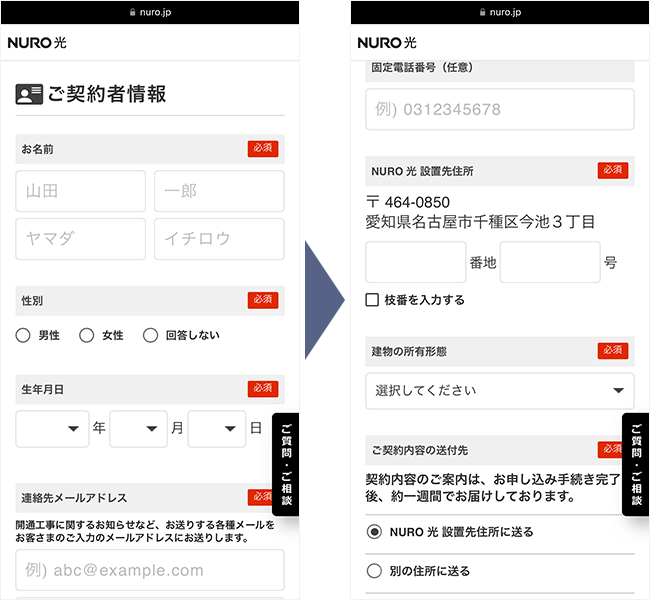Image resolution: width=650 pixels, height=600 pixels.
Task: Focus the given name field 一郎
Action: [219, 191]
